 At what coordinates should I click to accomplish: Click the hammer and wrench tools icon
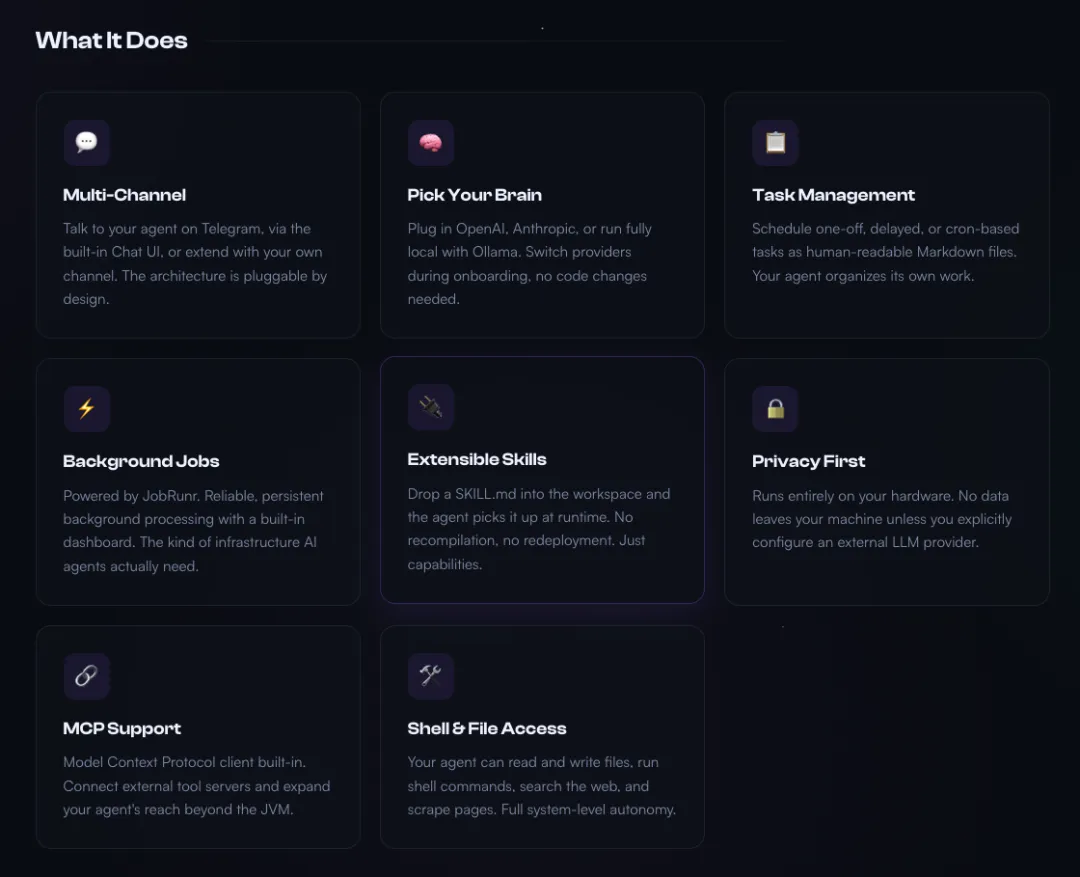[x=431, y=677]
